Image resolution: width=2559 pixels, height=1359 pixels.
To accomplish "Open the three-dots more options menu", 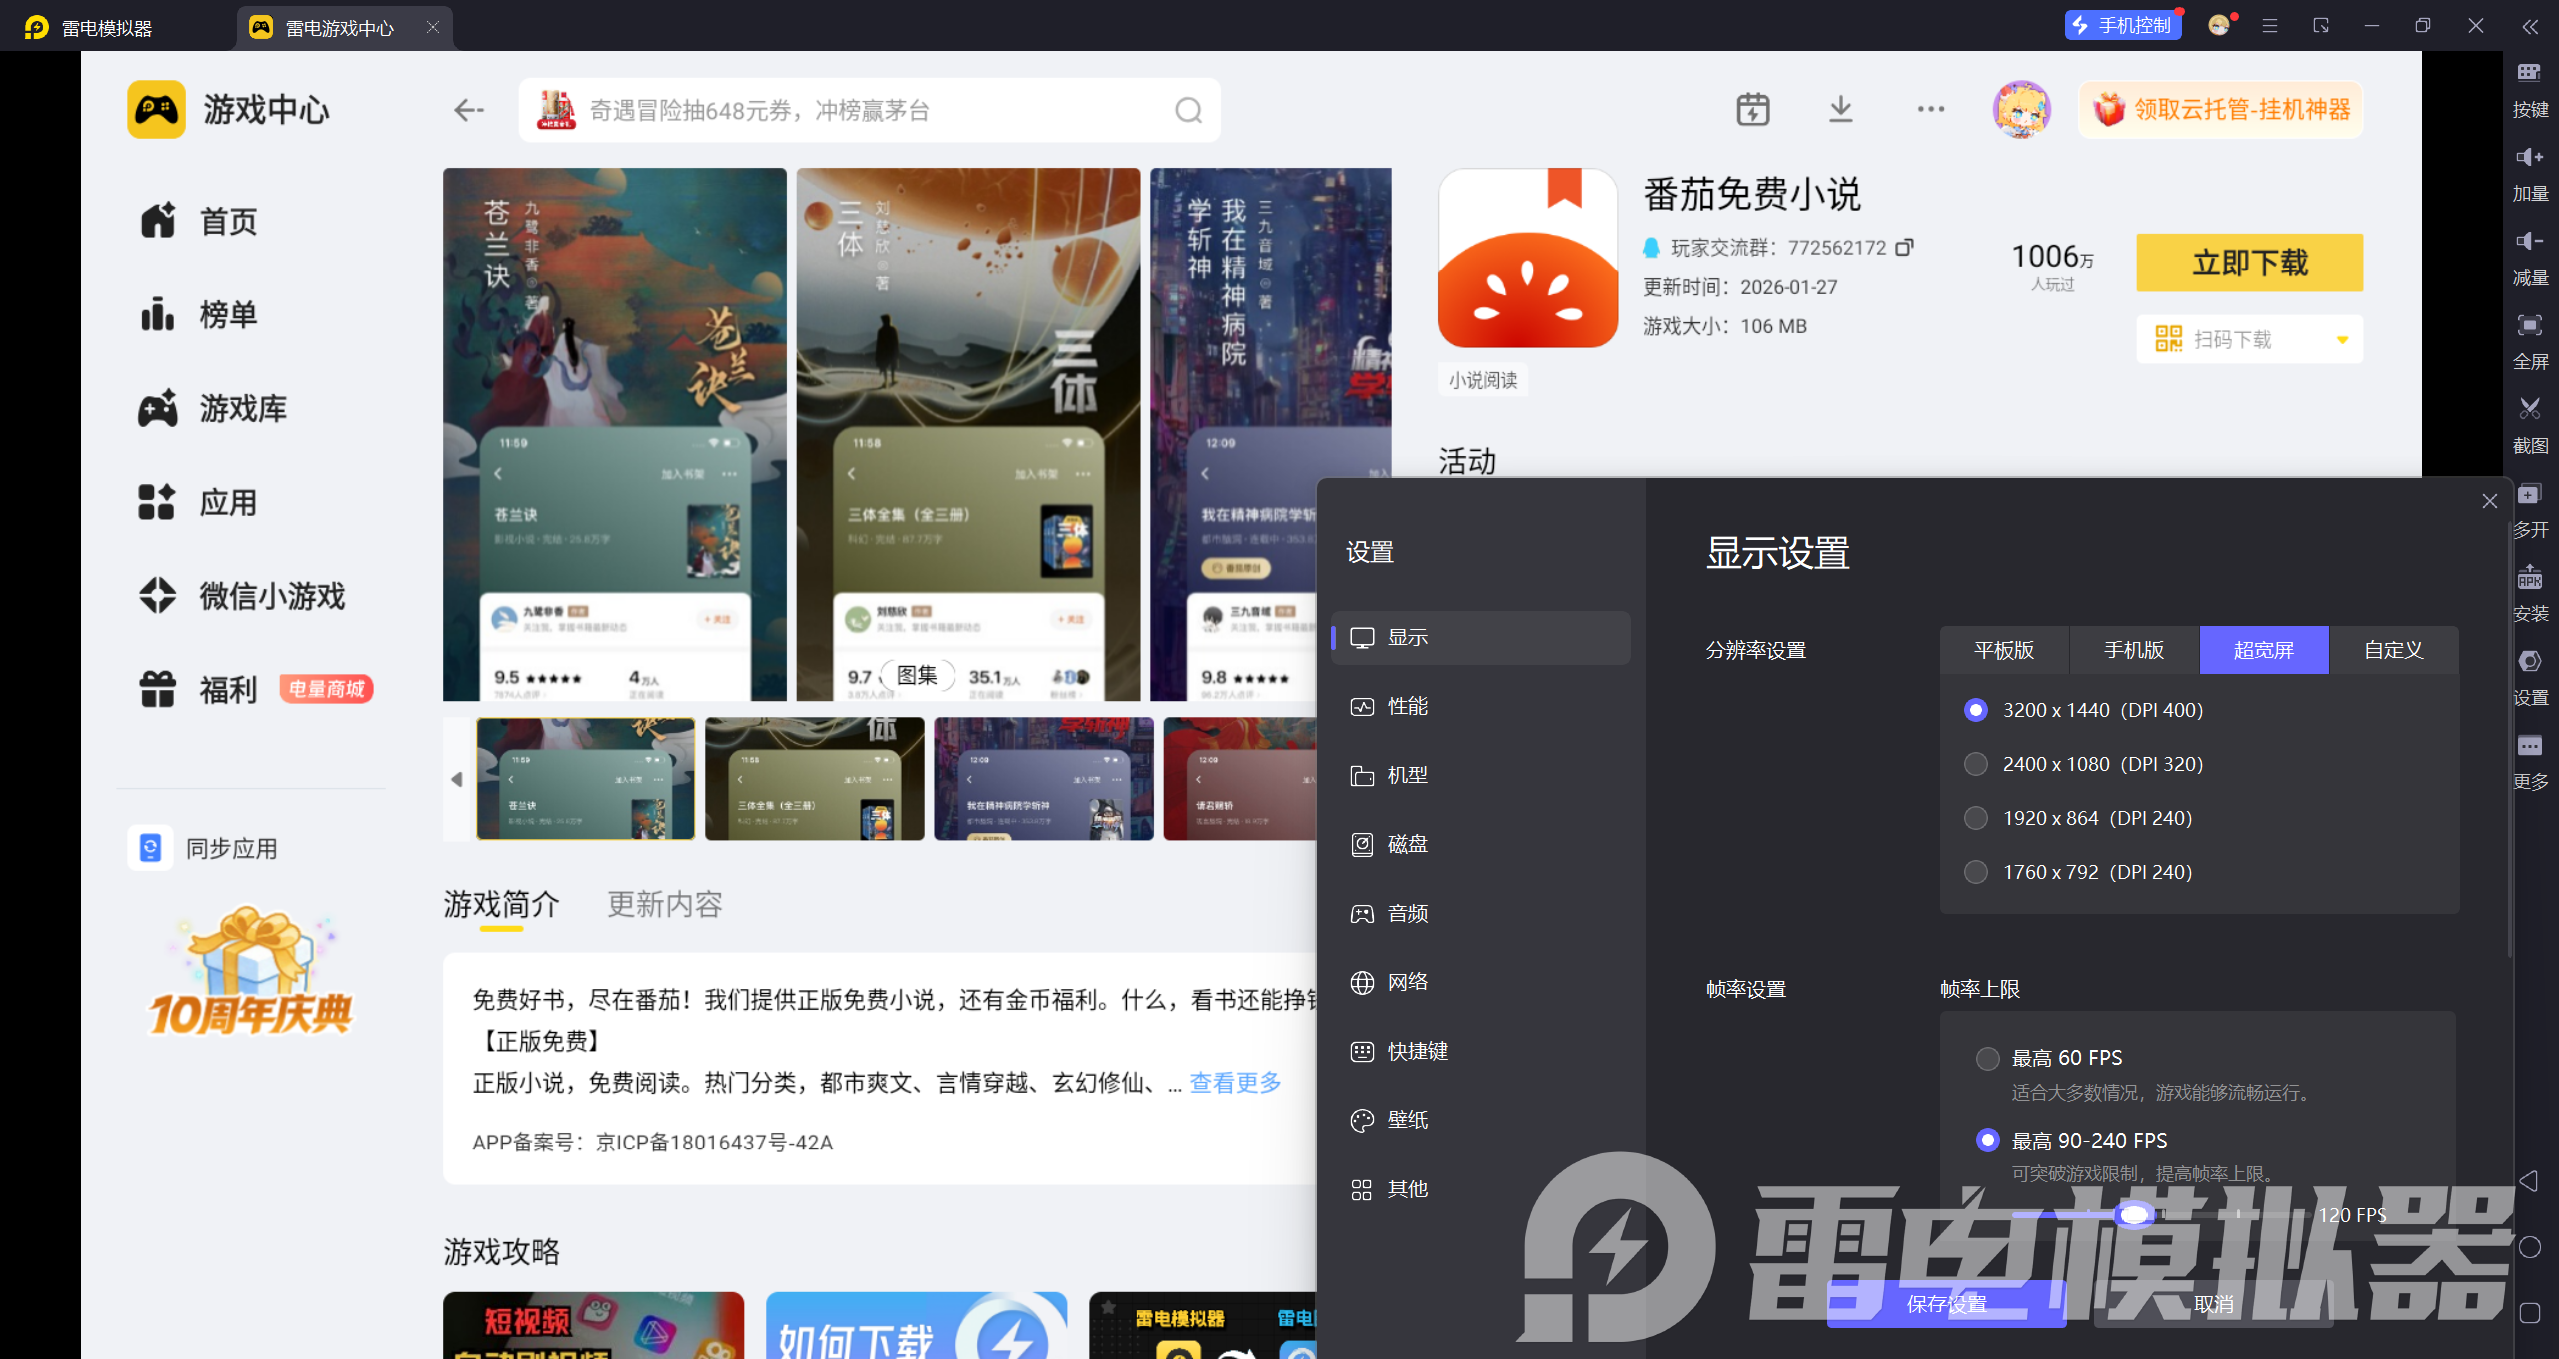I will (x=1930, y=109).
